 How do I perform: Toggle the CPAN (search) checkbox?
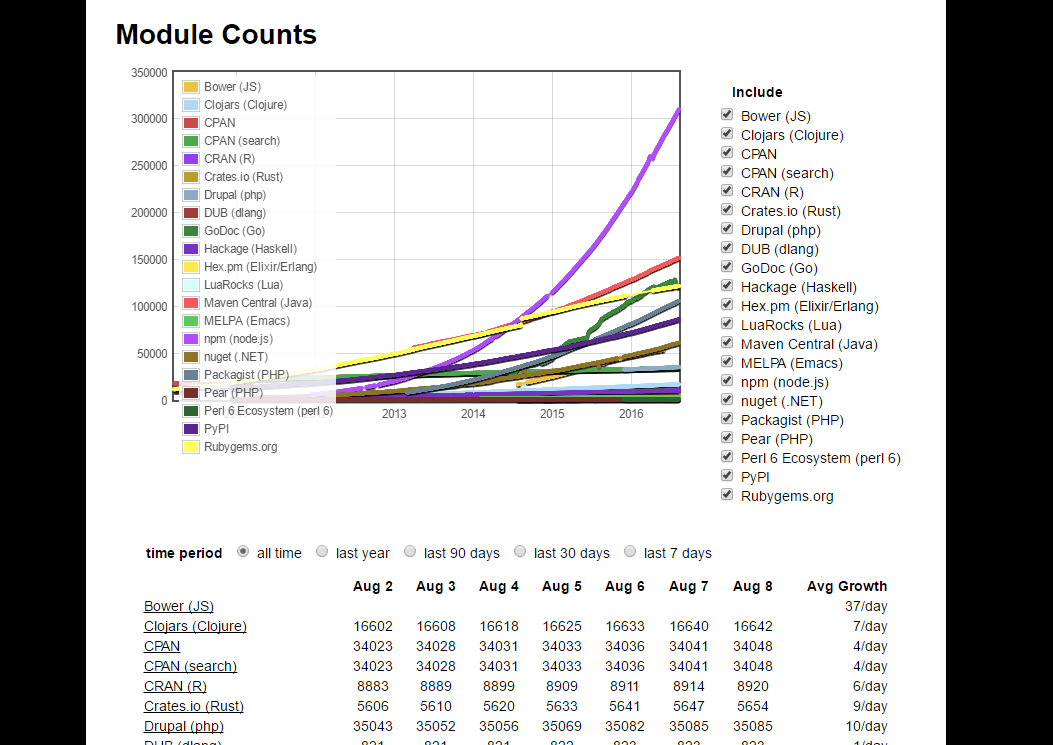tap(727, 171)
